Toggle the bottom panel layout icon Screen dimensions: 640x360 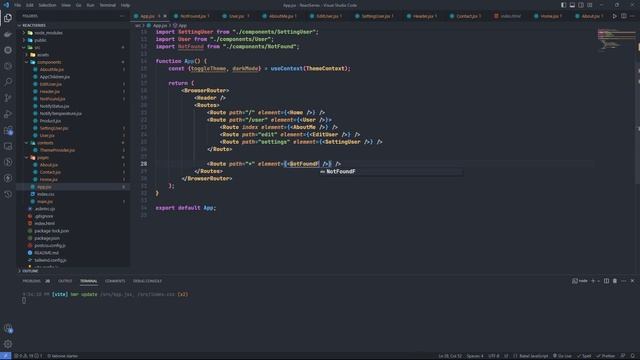[572, 5]
